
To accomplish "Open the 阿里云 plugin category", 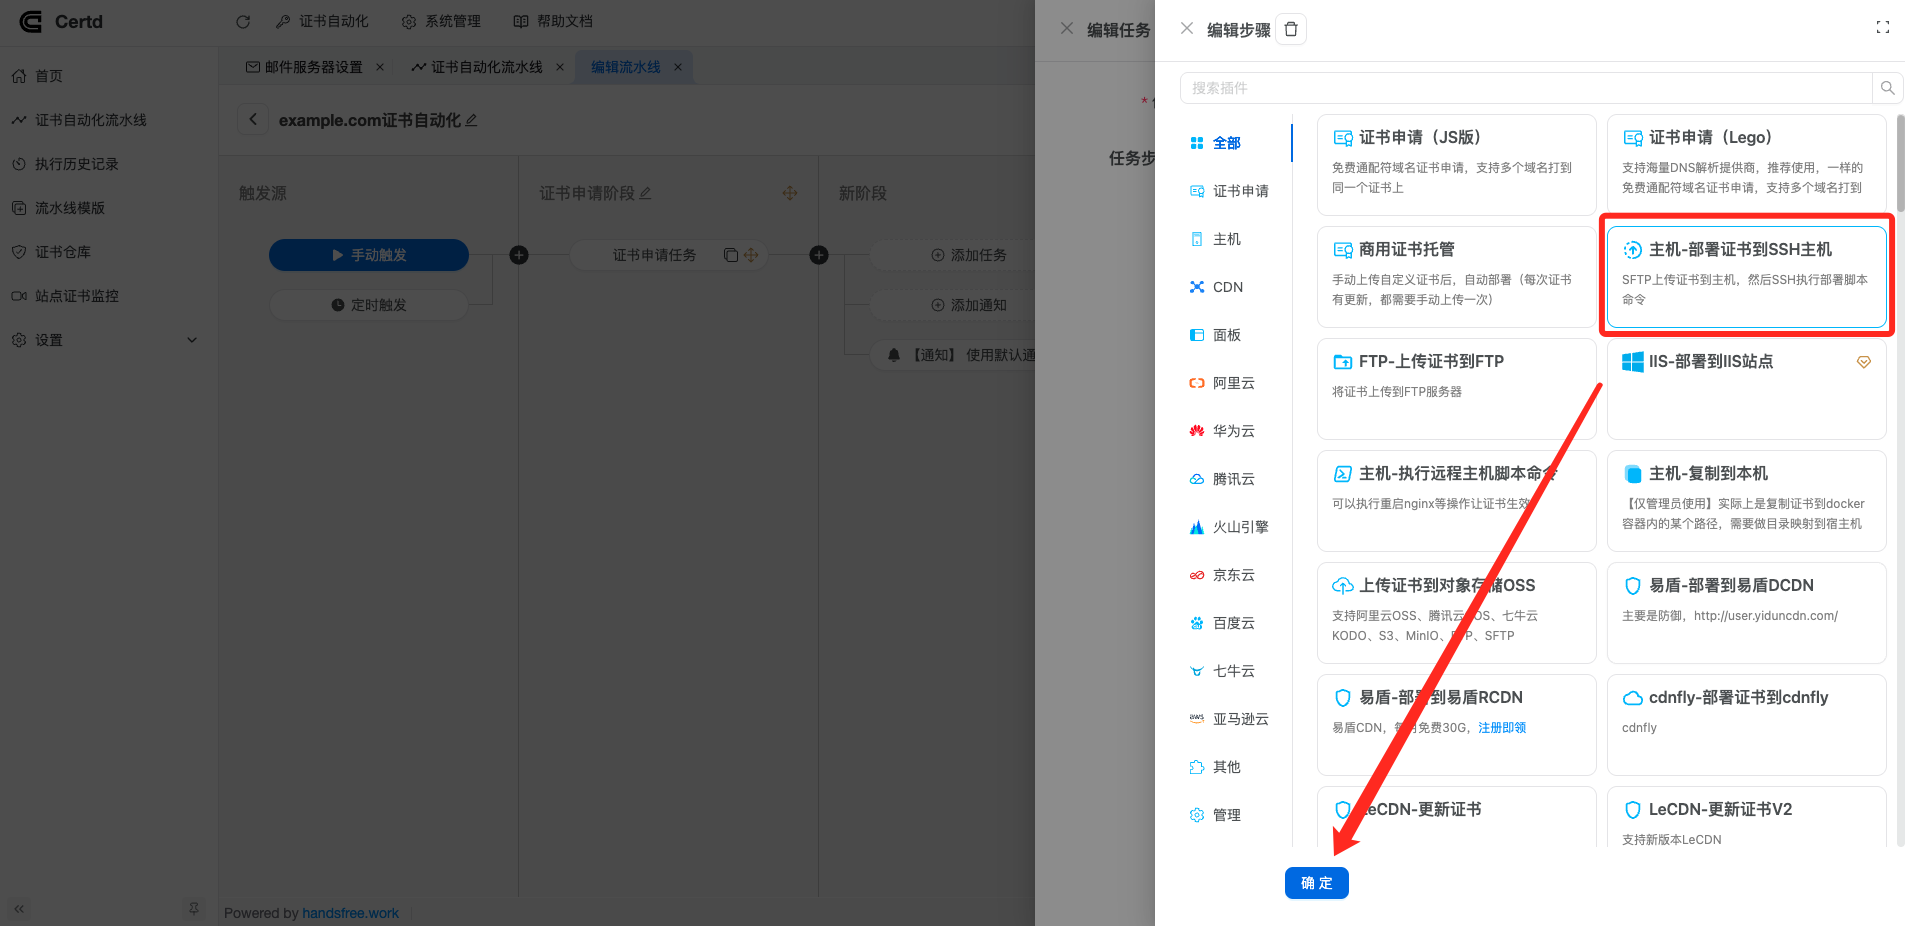I will [x=1197, y=382].
